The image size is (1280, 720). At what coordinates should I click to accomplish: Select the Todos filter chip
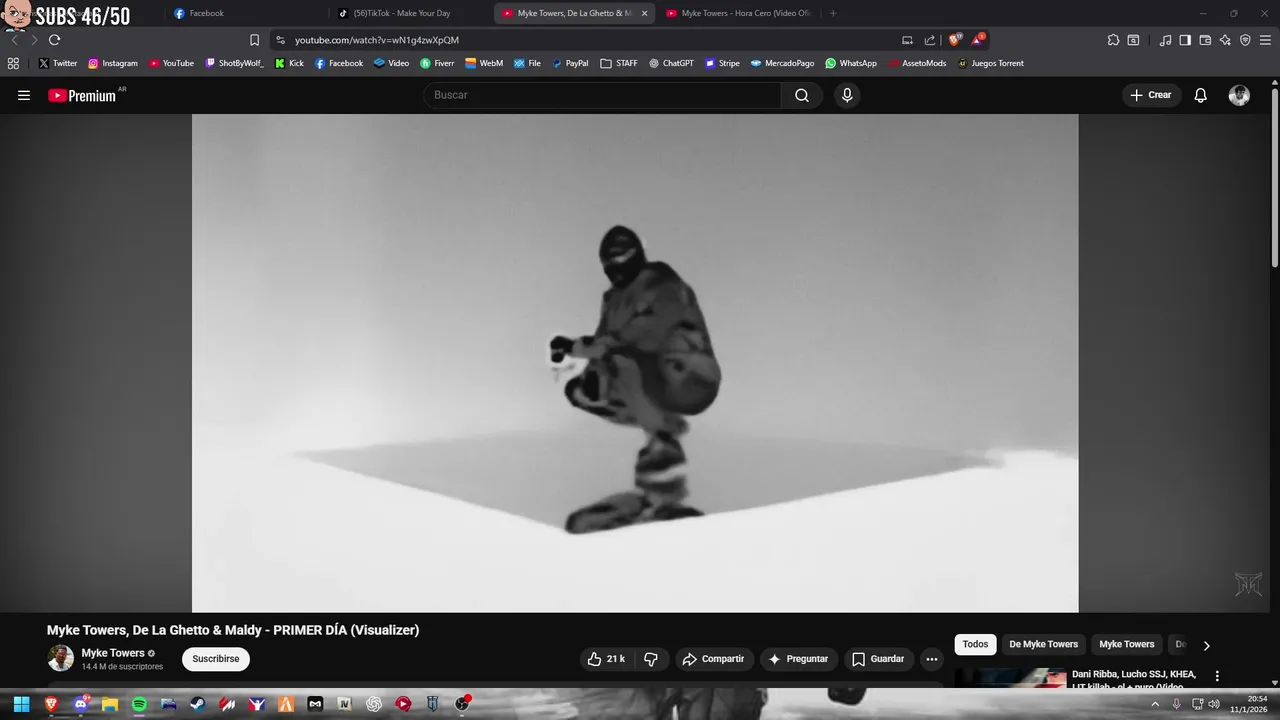(975, 644)
